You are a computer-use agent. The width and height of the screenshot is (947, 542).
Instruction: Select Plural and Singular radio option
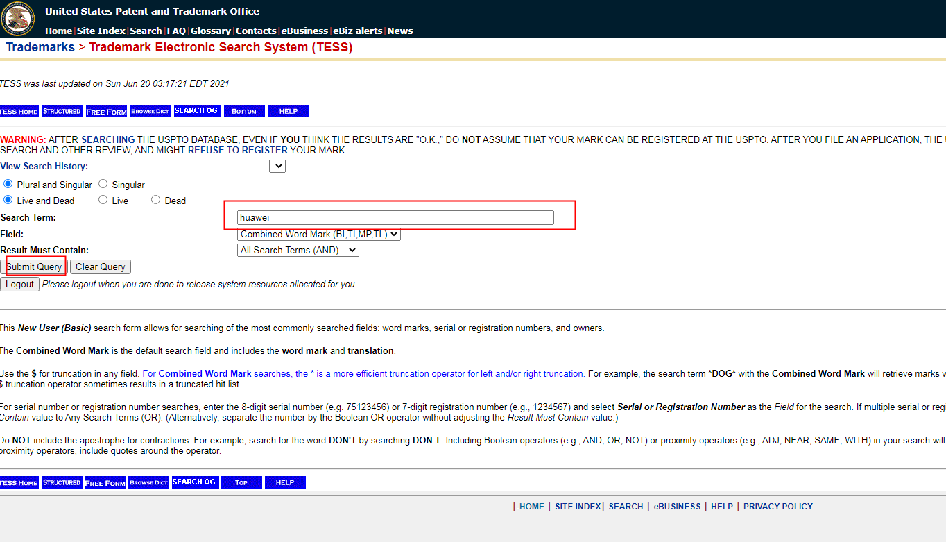click(x=8, y=184)
